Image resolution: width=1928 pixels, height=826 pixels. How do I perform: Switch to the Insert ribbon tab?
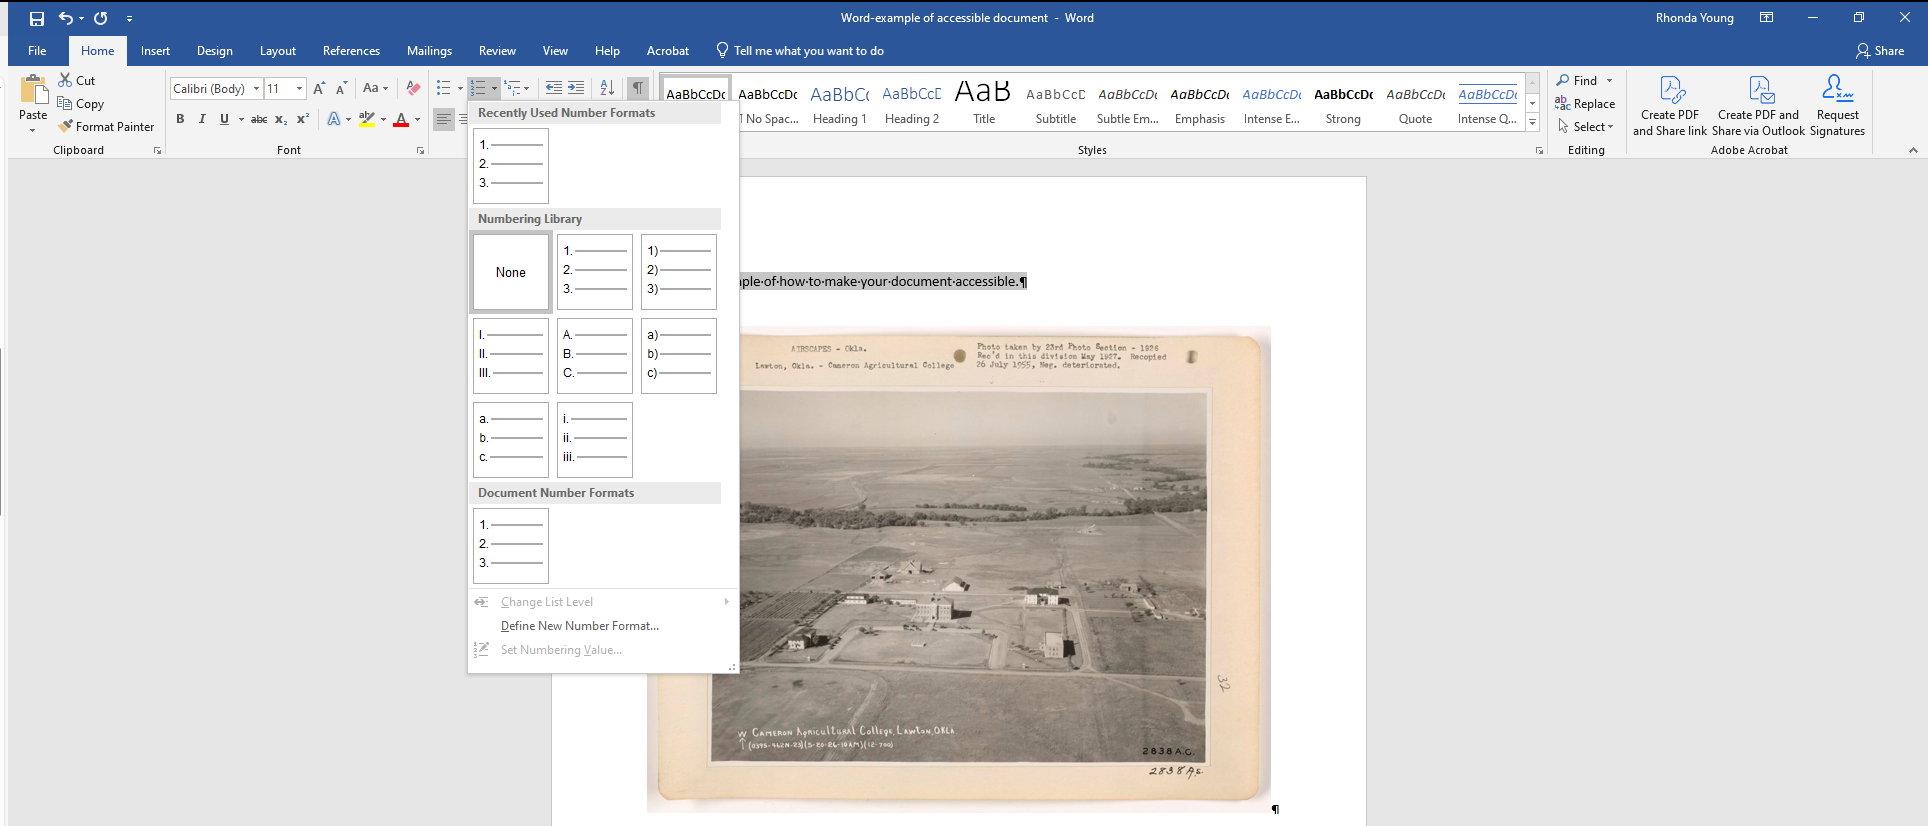(x=155, y=51)
